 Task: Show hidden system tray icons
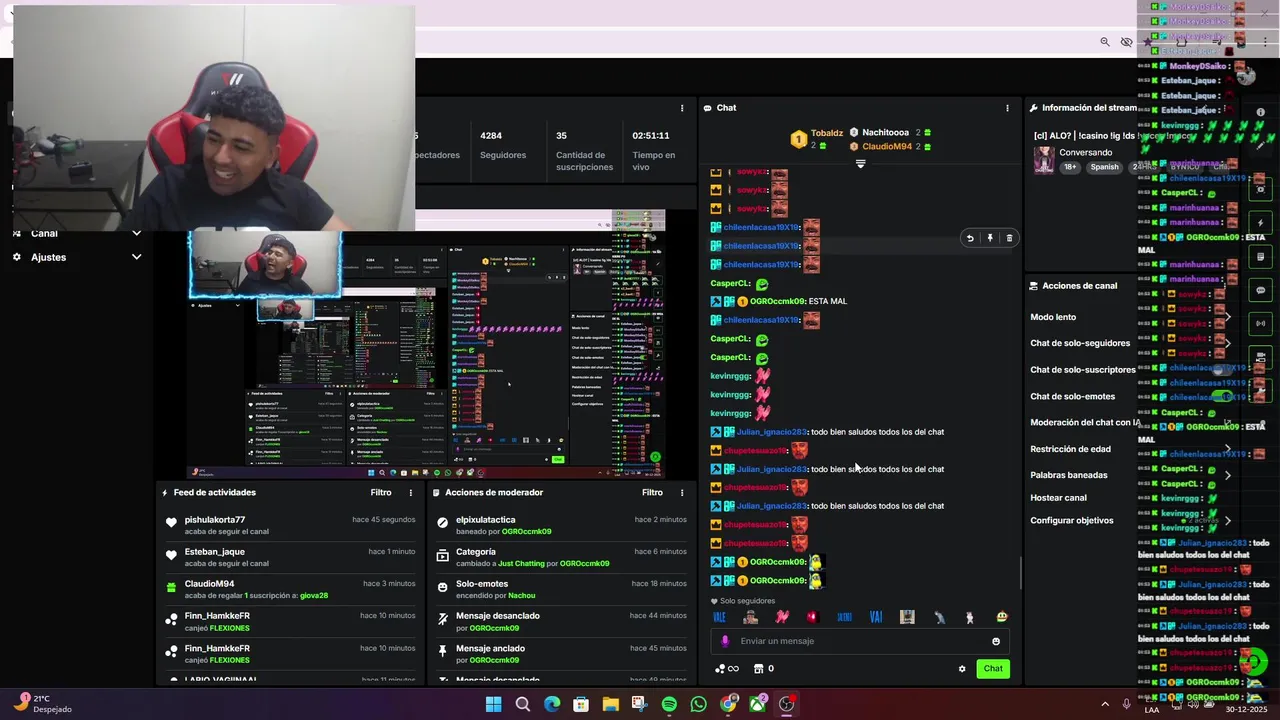coord(1105,704)
